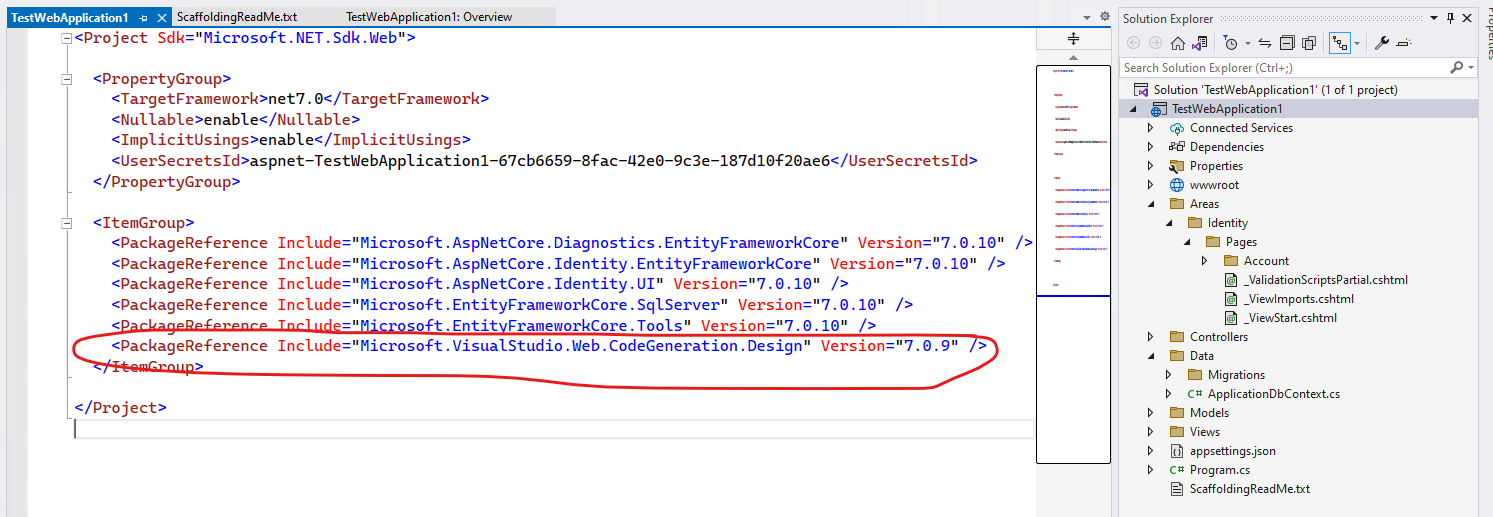This screenshot has height=517, width=1493.
Task: Select Connected Services in Solution Explorer
Action: click(x=1241, y=128)
